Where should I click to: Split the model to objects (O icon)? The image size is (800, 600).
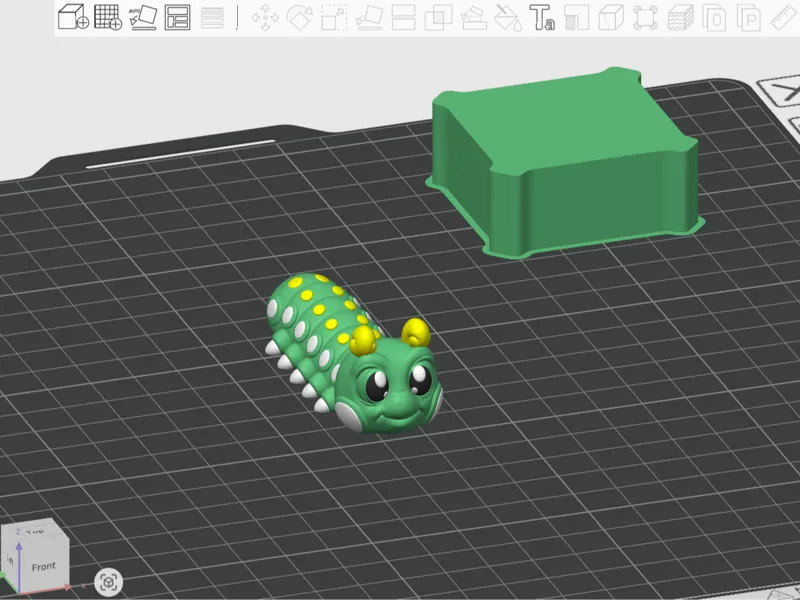pos(714,18)
